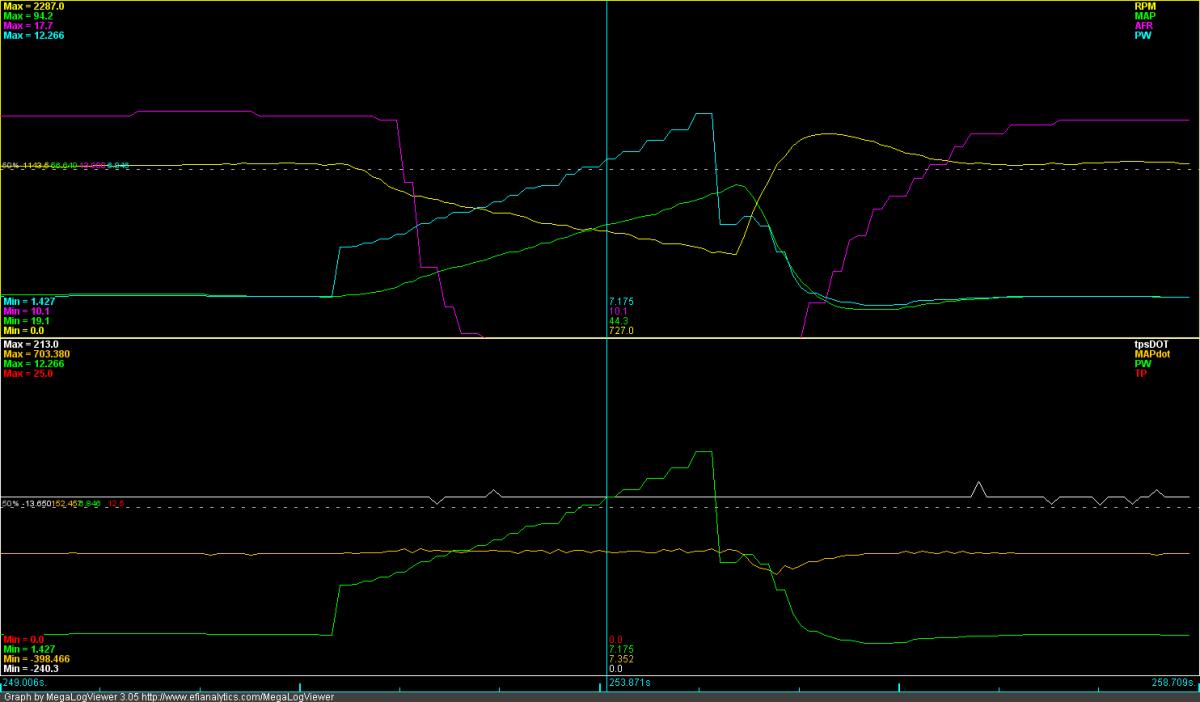1200x702 pixels.
Task: Select the Min = -240.3 tpsDOT readout
Action: 33,669
